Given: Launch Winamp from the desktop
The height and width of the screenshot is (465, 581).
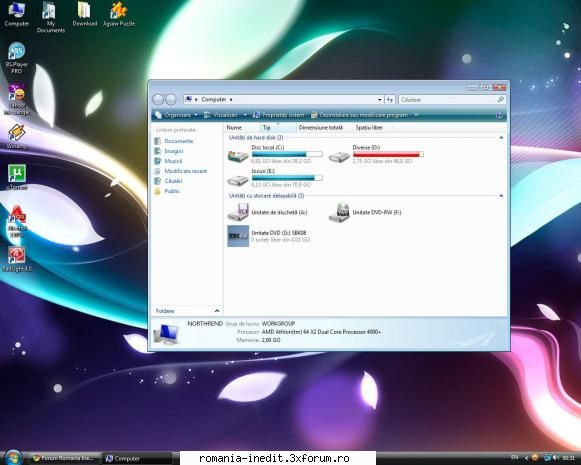Looking at the screenshot, I should (x=17, y=136).
